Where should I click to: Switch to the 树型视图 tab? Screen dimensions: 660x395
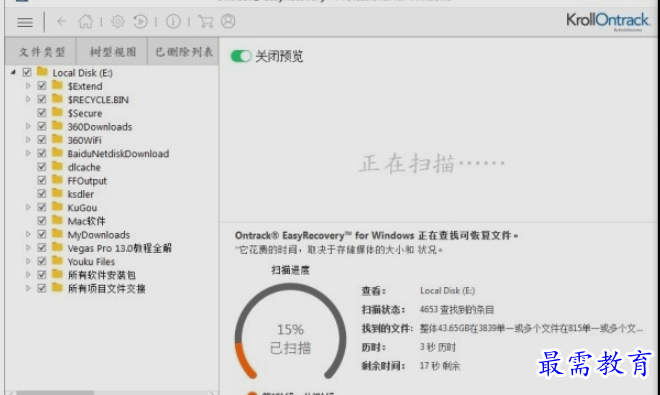[x=112, y=51]
